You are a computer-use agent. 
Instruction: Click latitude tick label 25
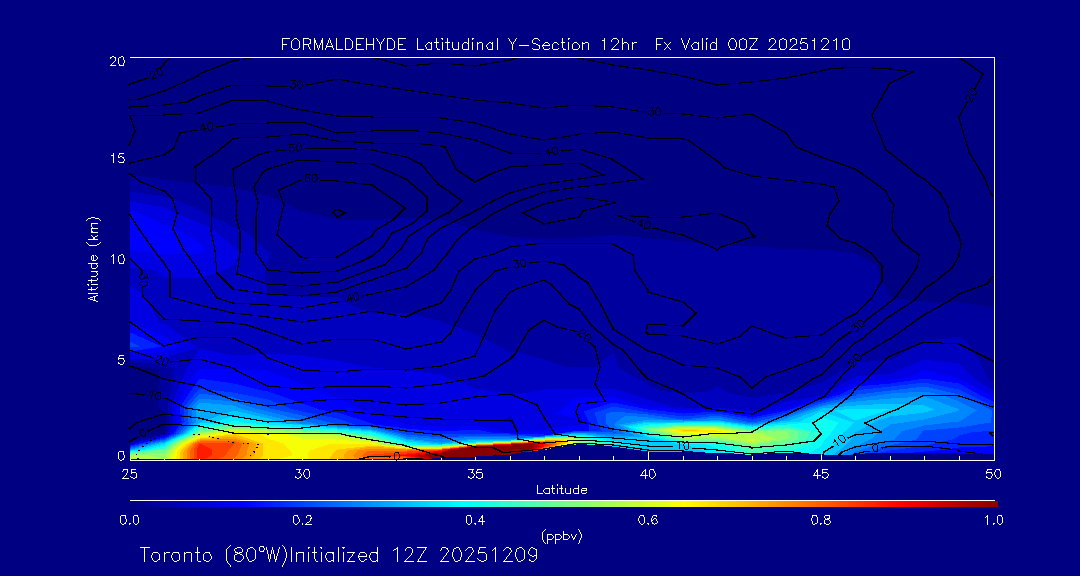pyautogui.click(x=129, y=473)
